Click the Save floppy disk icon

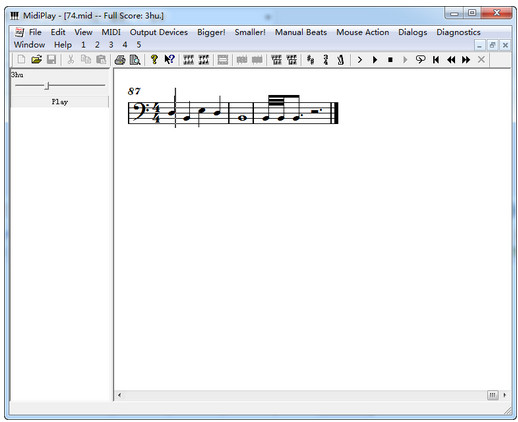(x=51, y=60)
